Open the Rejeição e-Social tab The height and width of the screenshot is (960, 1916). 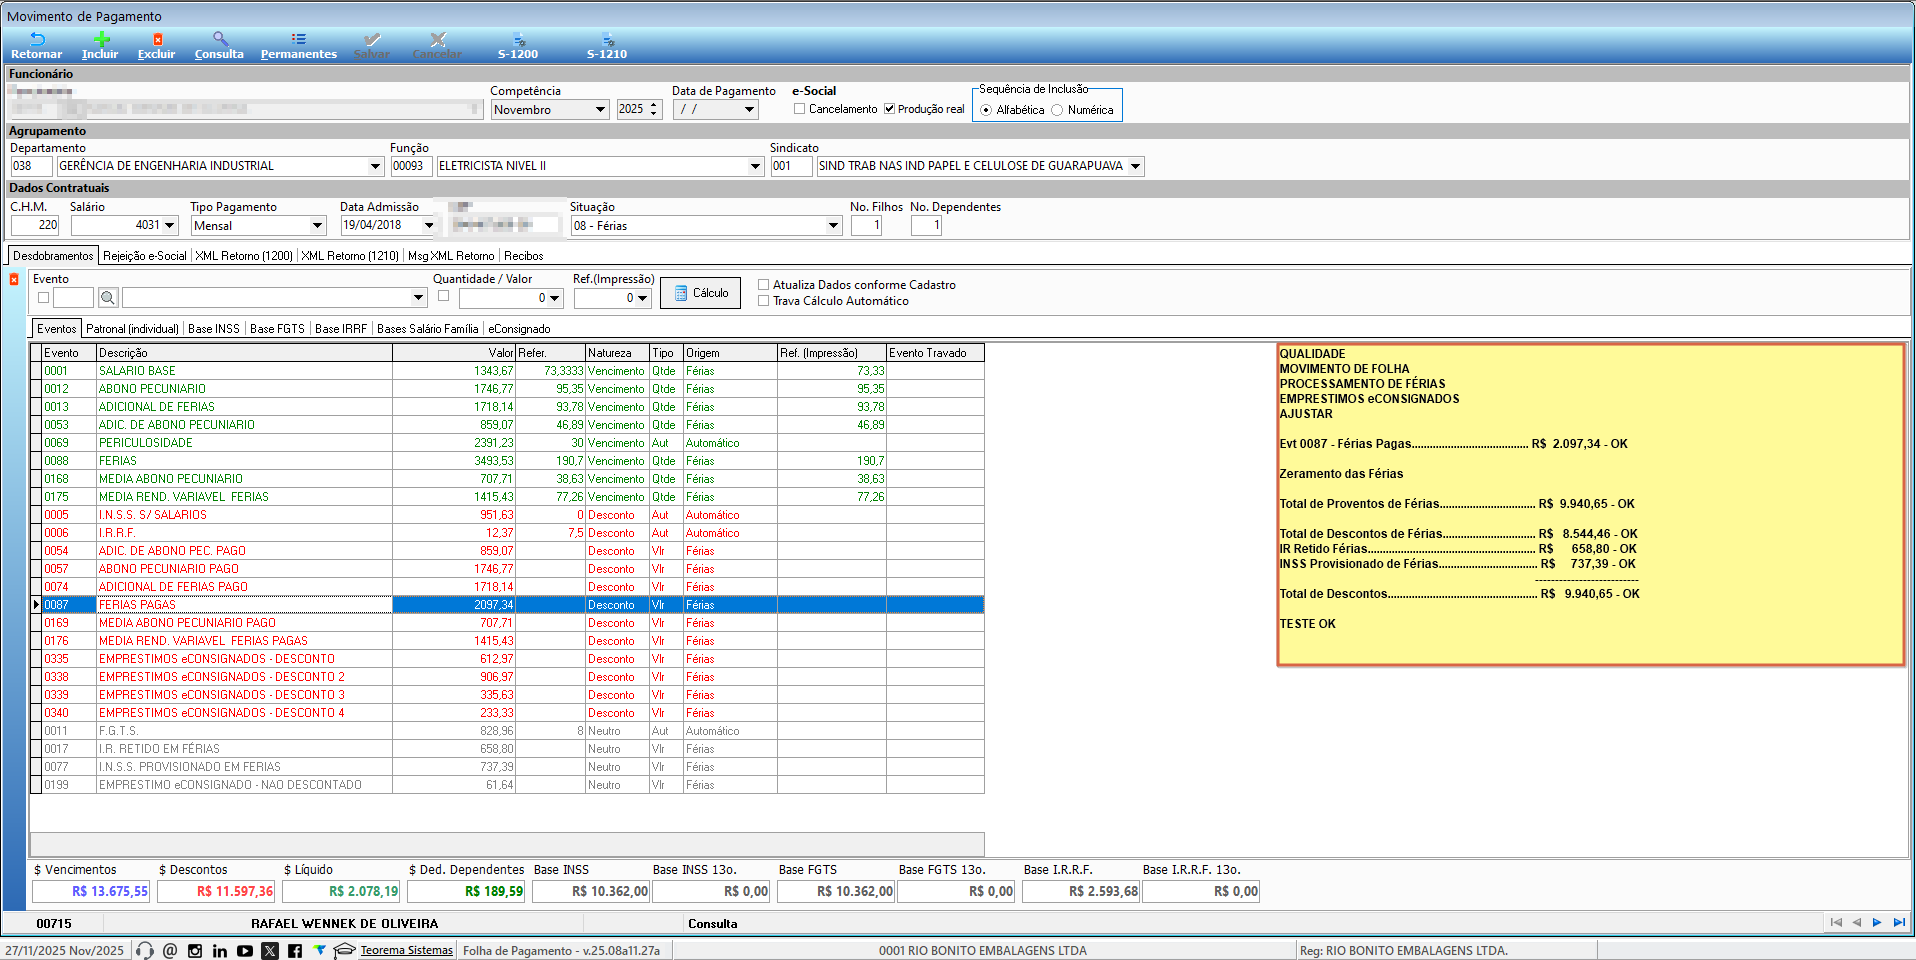tap(145, 256)
